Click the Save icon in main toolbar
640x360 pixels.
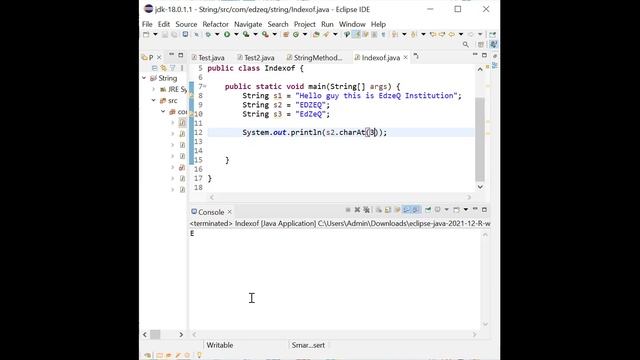pos(164,35)
